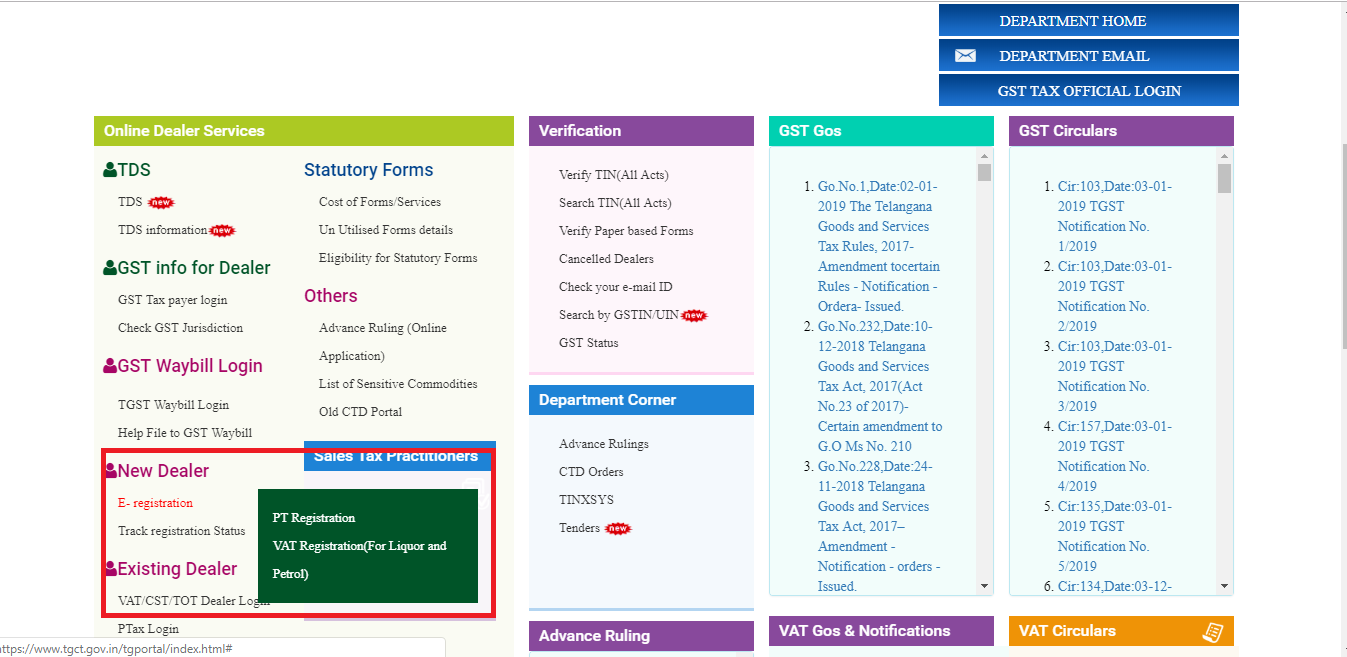Screen dimensions: 1347x657
Task: Open Cancelled Dealers link
Action: pyautogui.click(x=606, y=259)
